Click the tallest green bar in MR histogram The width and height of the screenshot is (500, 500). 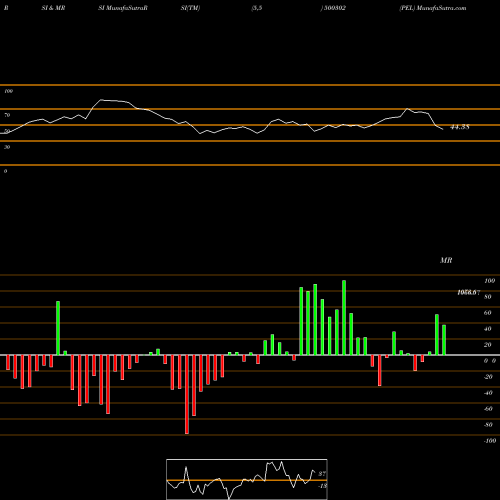point(344,318)
